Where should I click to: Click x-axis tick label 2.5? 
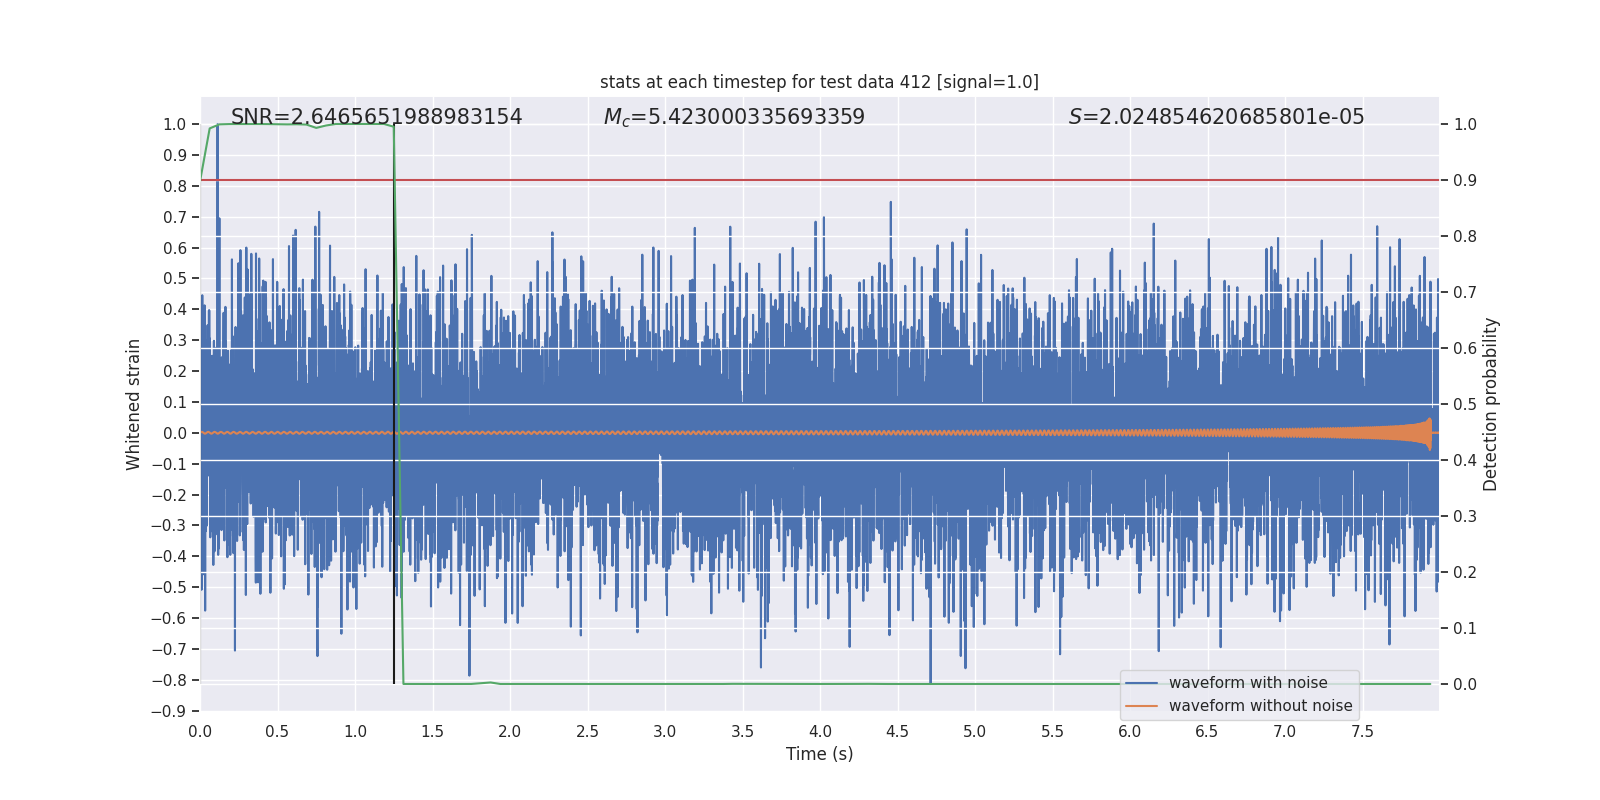587,732
